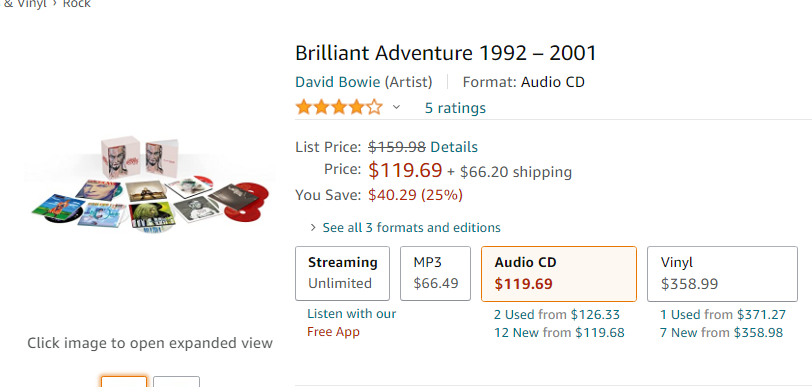This screenshot has width=812, height=387.
Task: Click the Listen with our text link
Action: (x=352, y=313)
